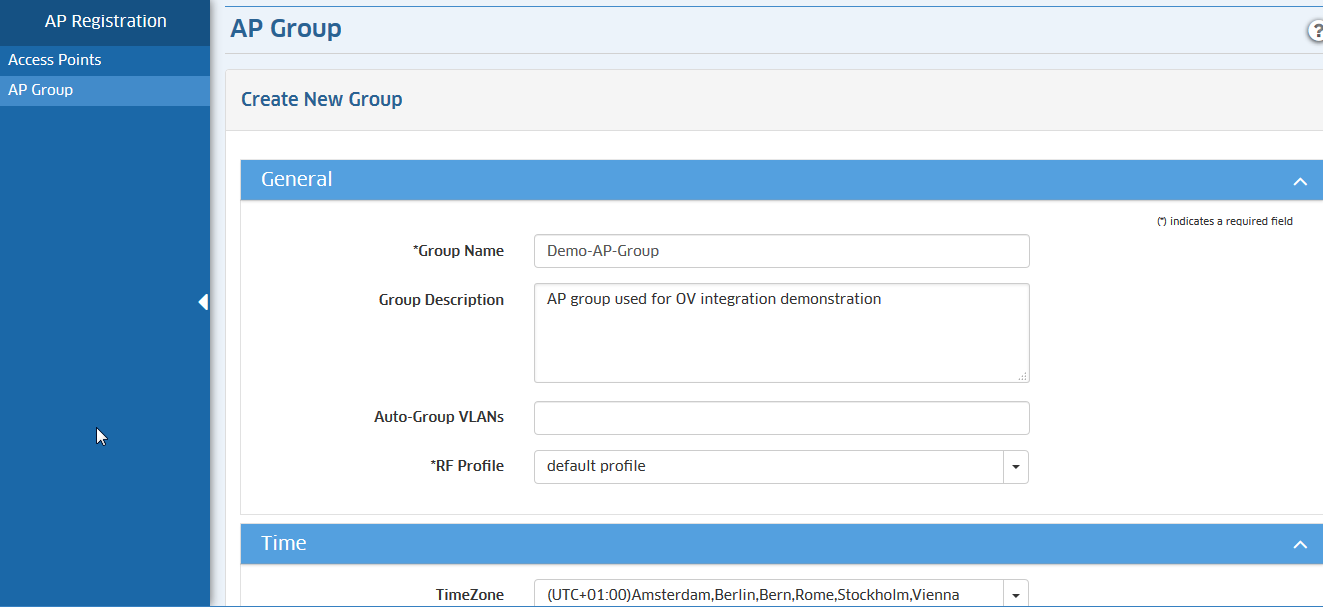Click the Time section chevron icon
This screenshot has width=1323, height=607.
tap(1299, 545)
